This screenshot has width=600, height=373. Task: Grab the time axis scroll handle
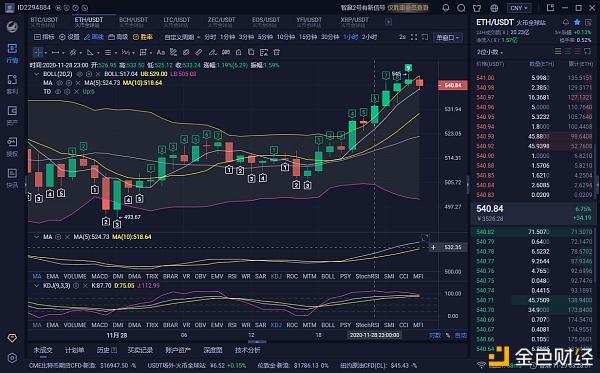click(x=257, y=341)
